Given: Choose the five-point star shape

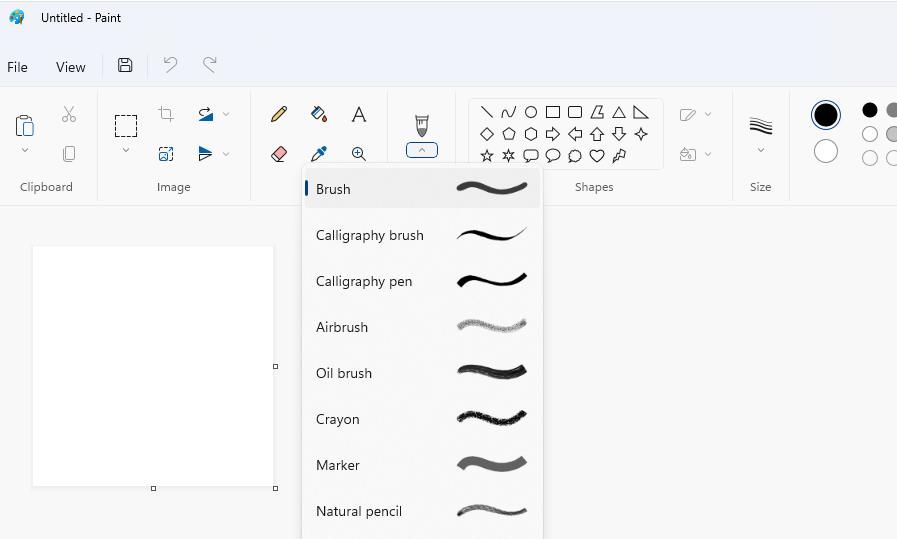Looking at the screenshot, I should pyautogui.click(x=487, y=156).
